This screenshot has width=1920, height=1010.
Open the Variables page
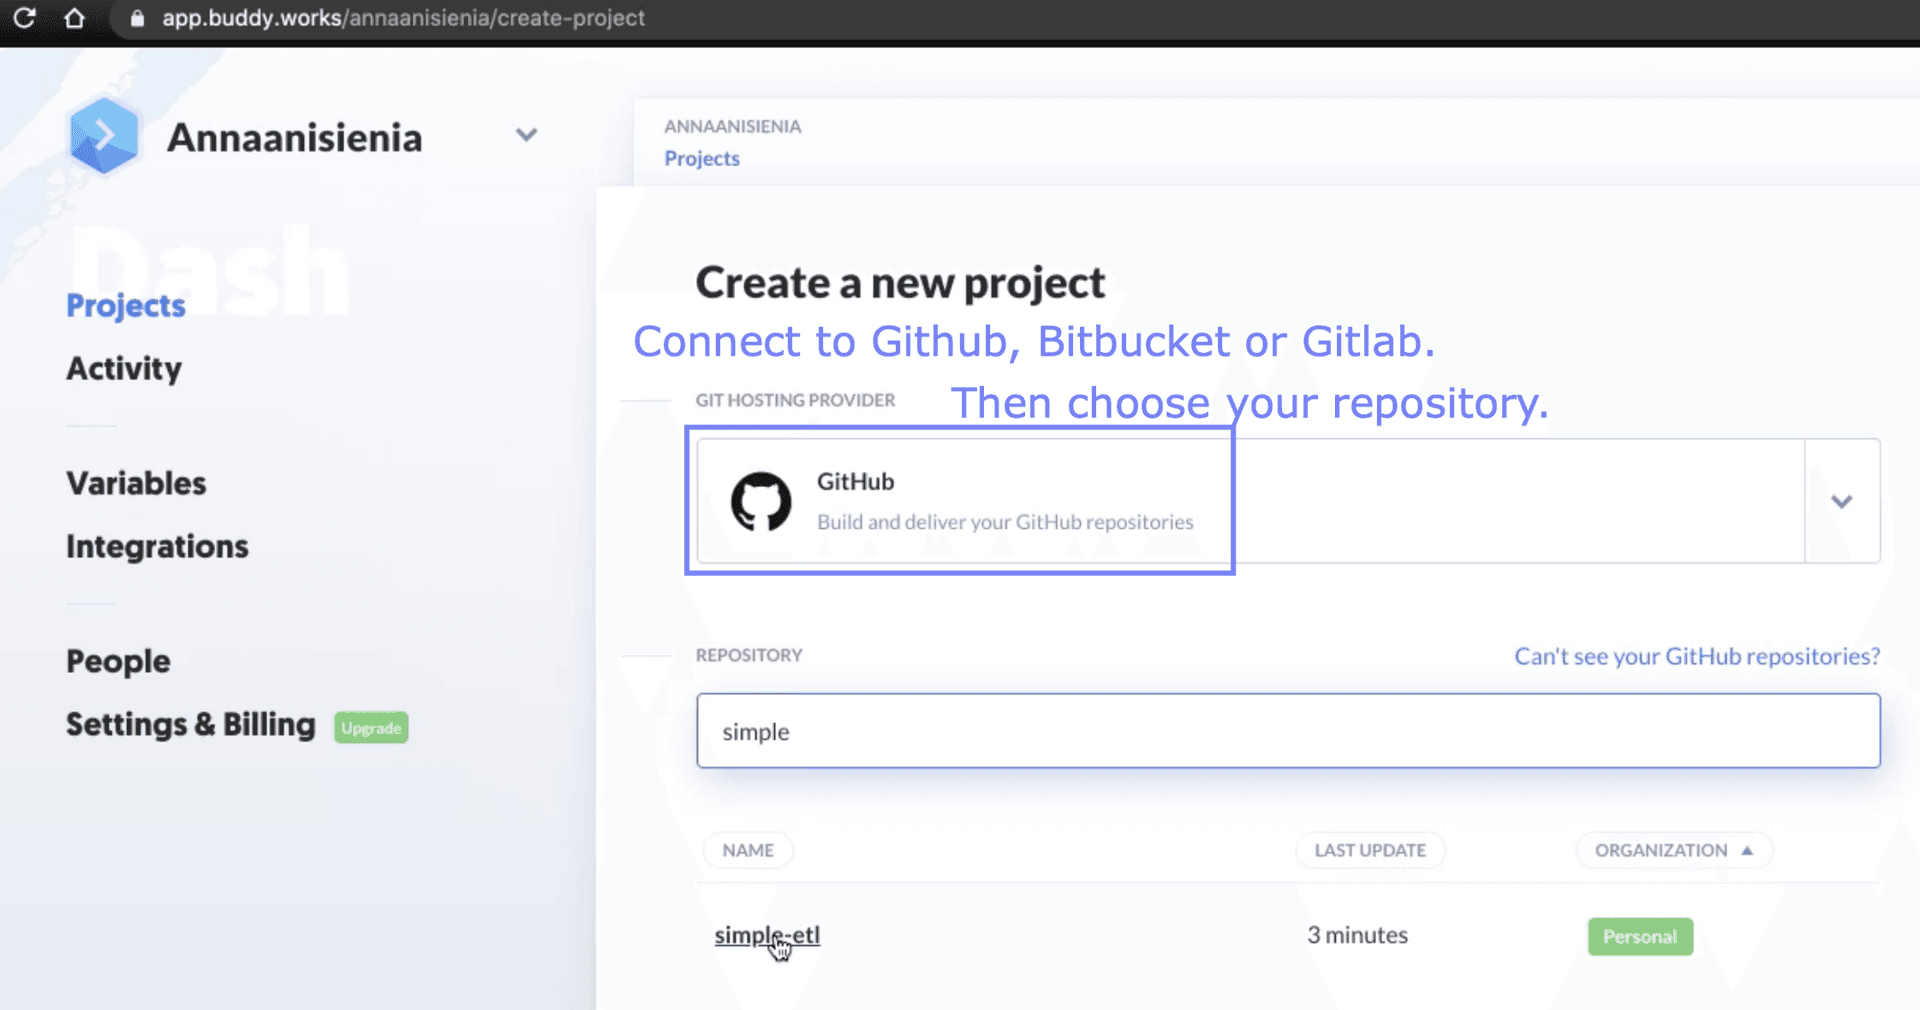136,483
